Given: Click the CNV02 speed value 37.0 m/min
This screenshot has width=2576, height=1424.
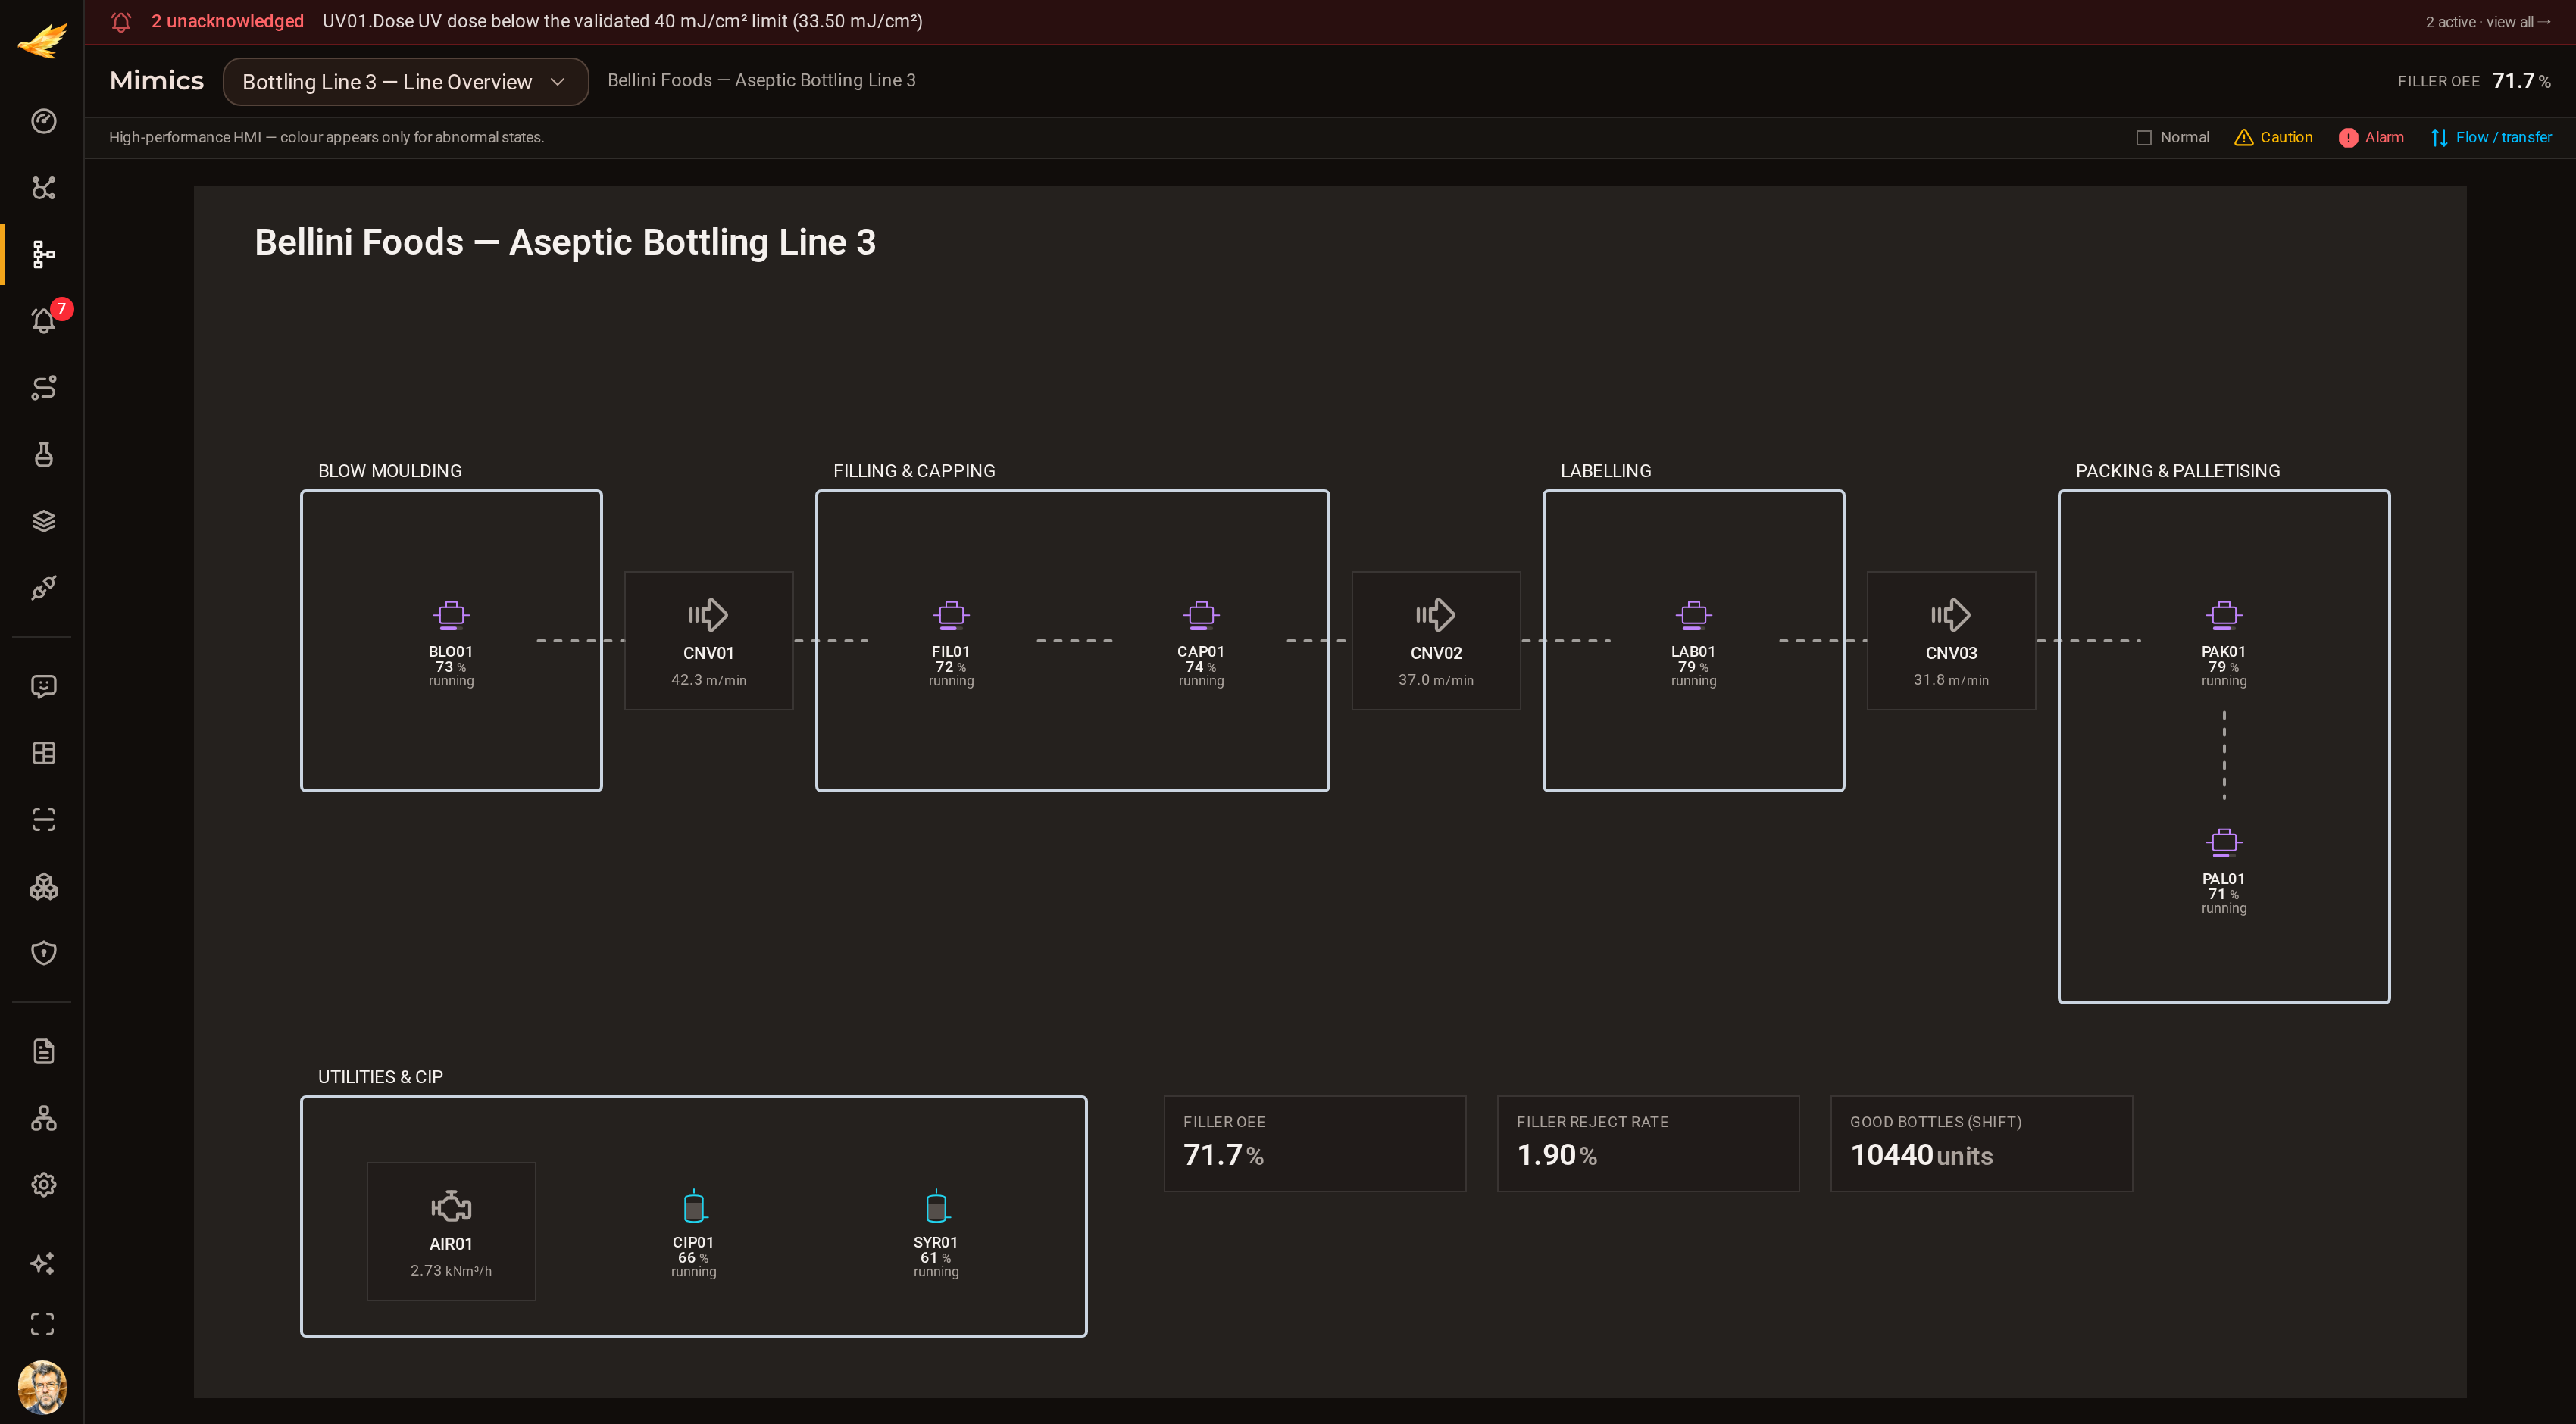Looking at the screenshot, I should pos(1436,680).
